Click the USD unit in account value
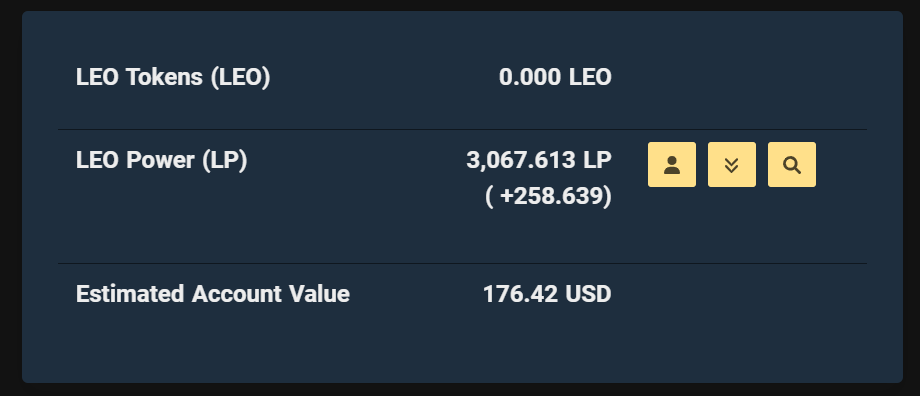The height and width of the screenshot is (396, 920). [588, 294]
